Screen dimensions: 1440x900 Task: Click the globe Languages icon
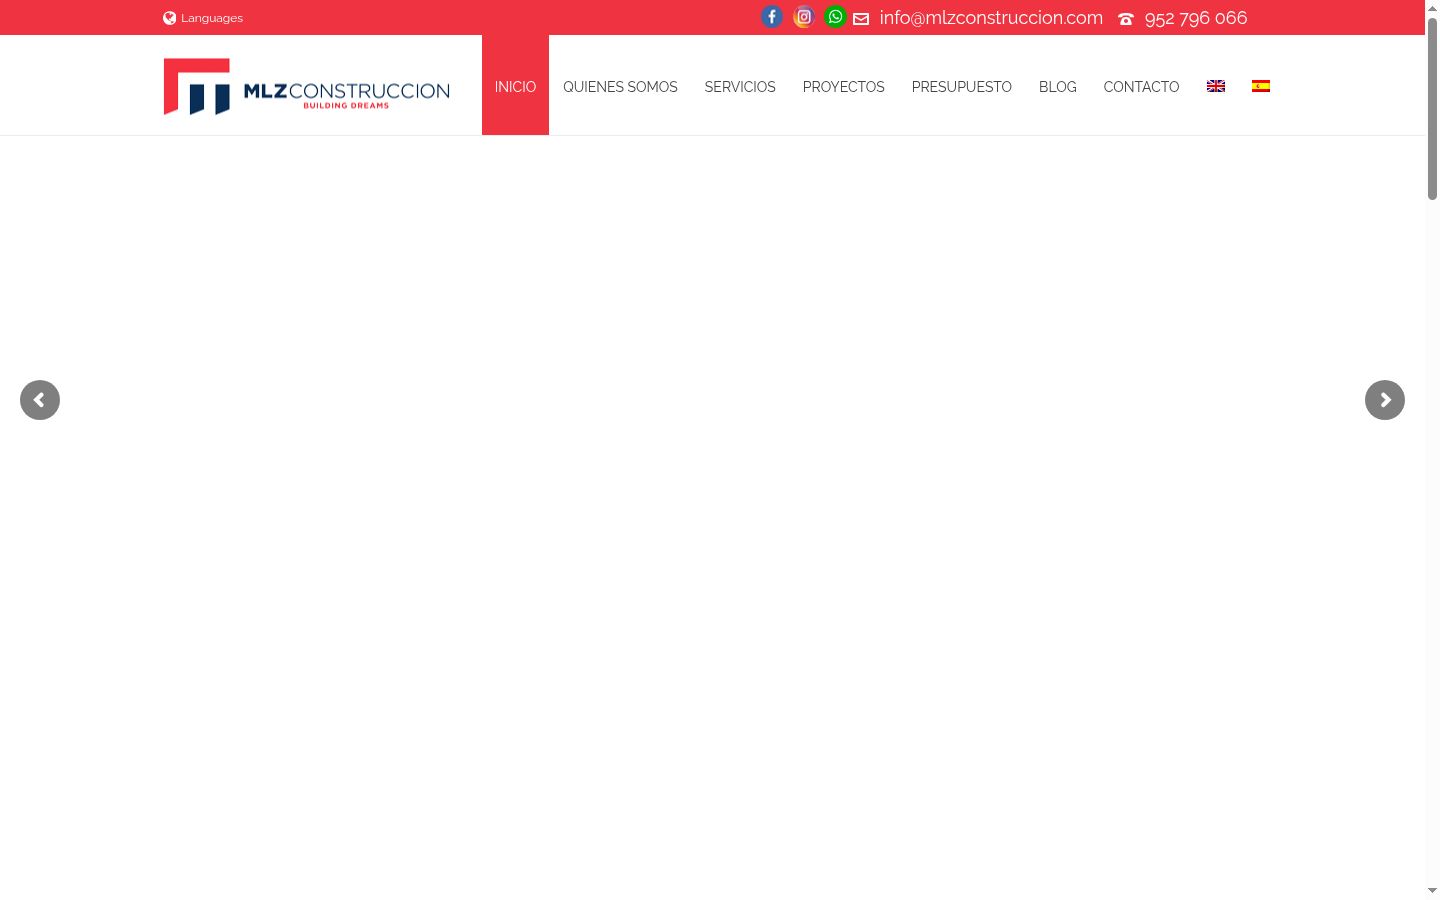(170, 18)
